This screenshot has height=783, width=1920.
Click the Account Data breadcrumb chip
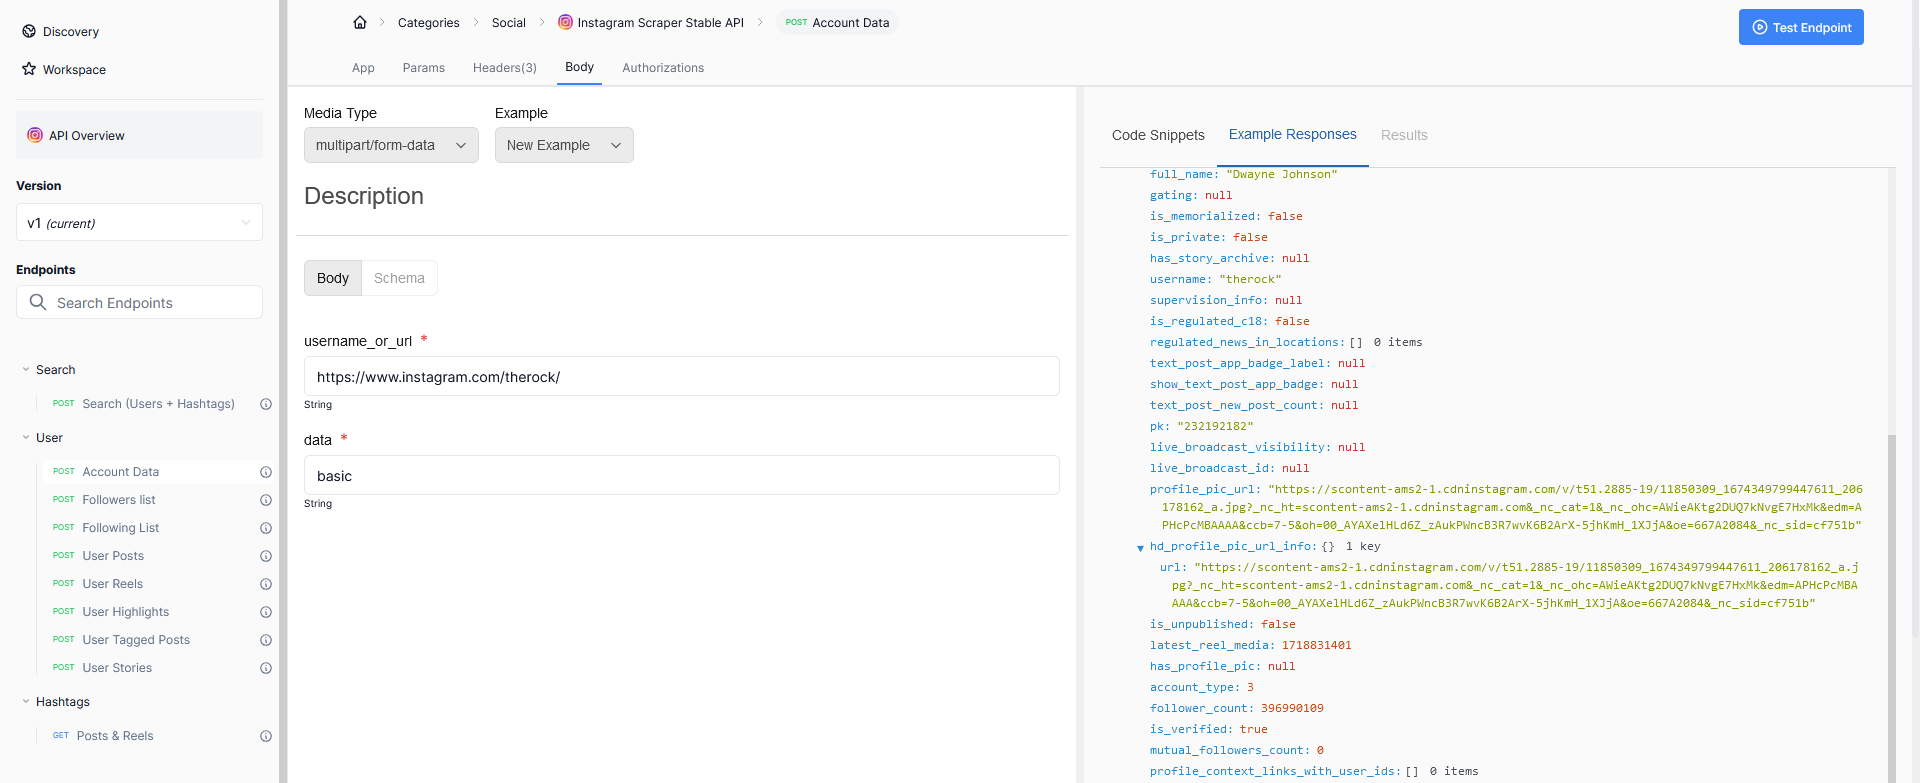coord(837,22)
